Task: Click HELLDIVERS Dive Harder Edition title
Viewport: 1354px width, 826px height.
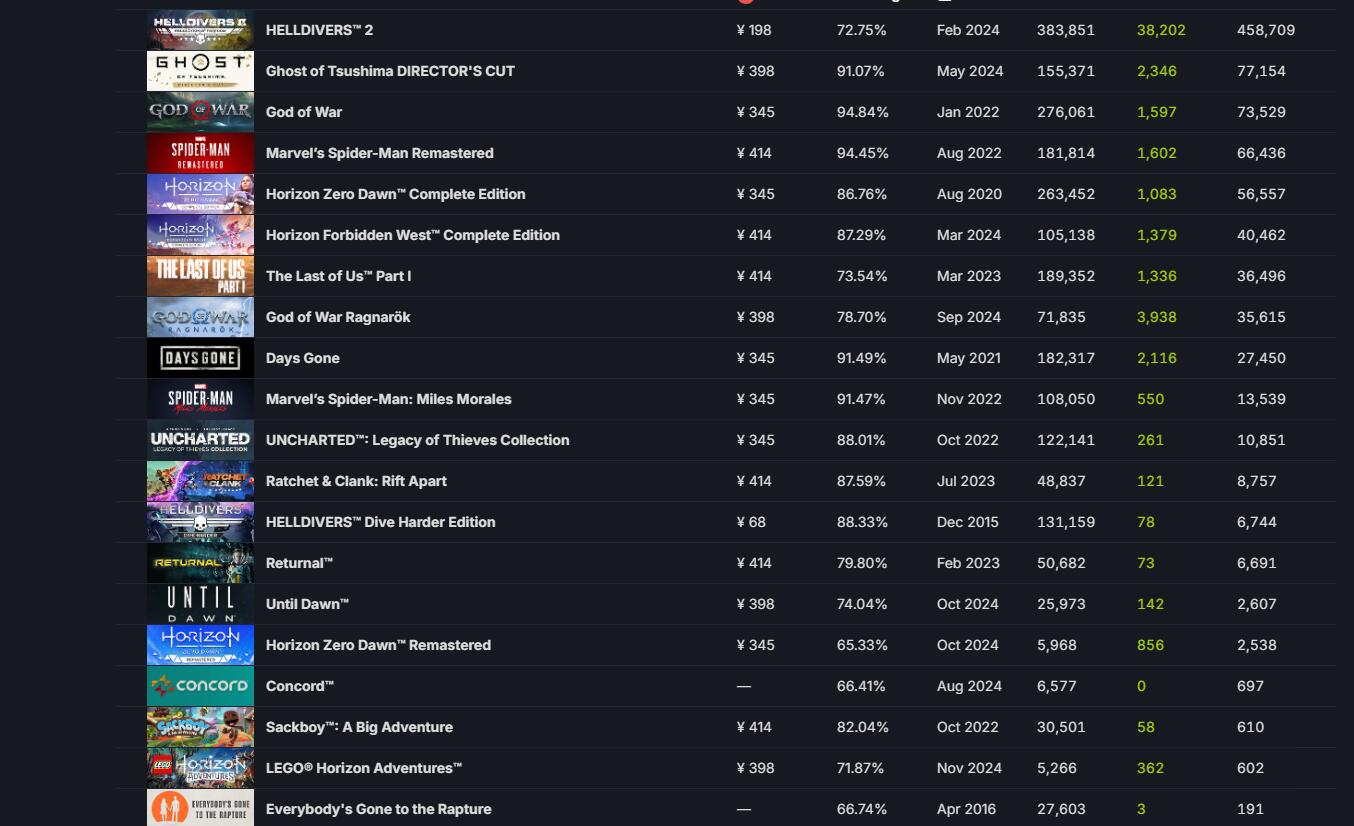Action: [x=380, y=522]
